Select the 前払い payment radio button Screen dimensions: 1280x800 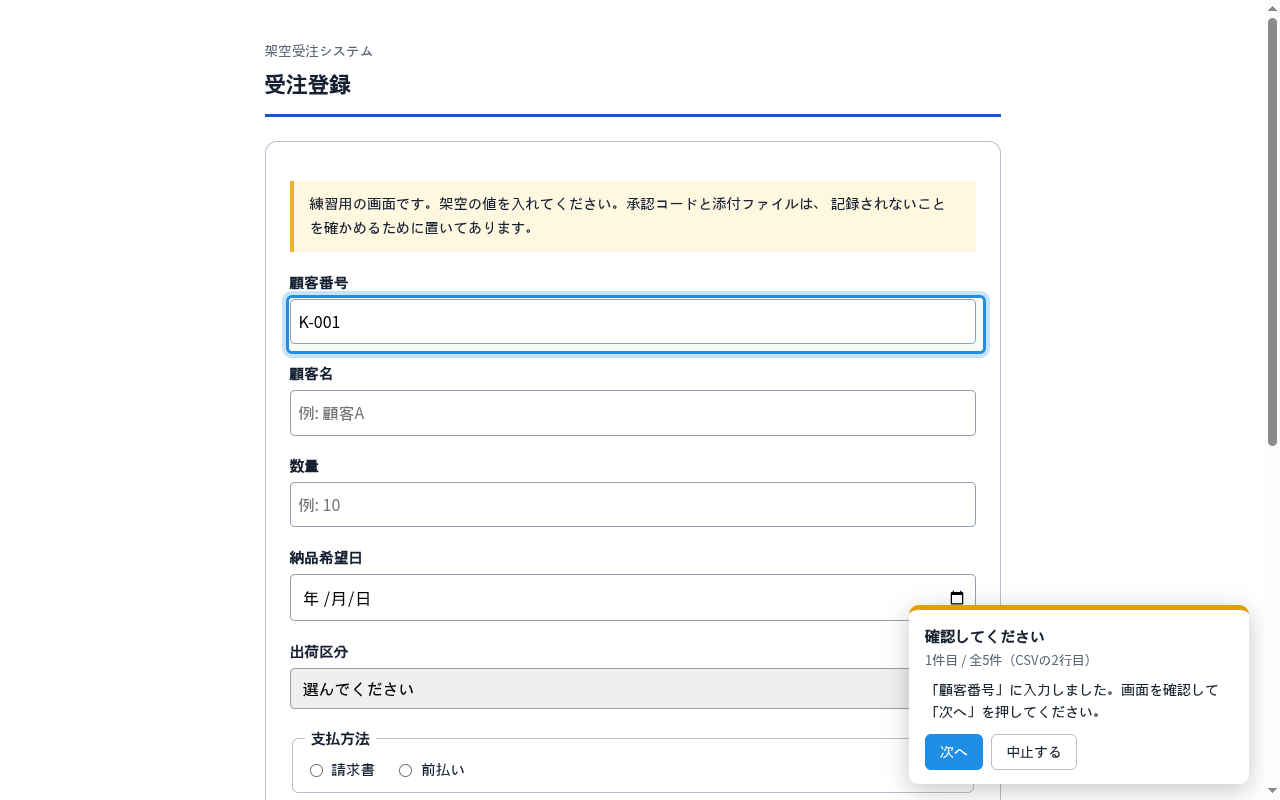(x=405, y=770)
